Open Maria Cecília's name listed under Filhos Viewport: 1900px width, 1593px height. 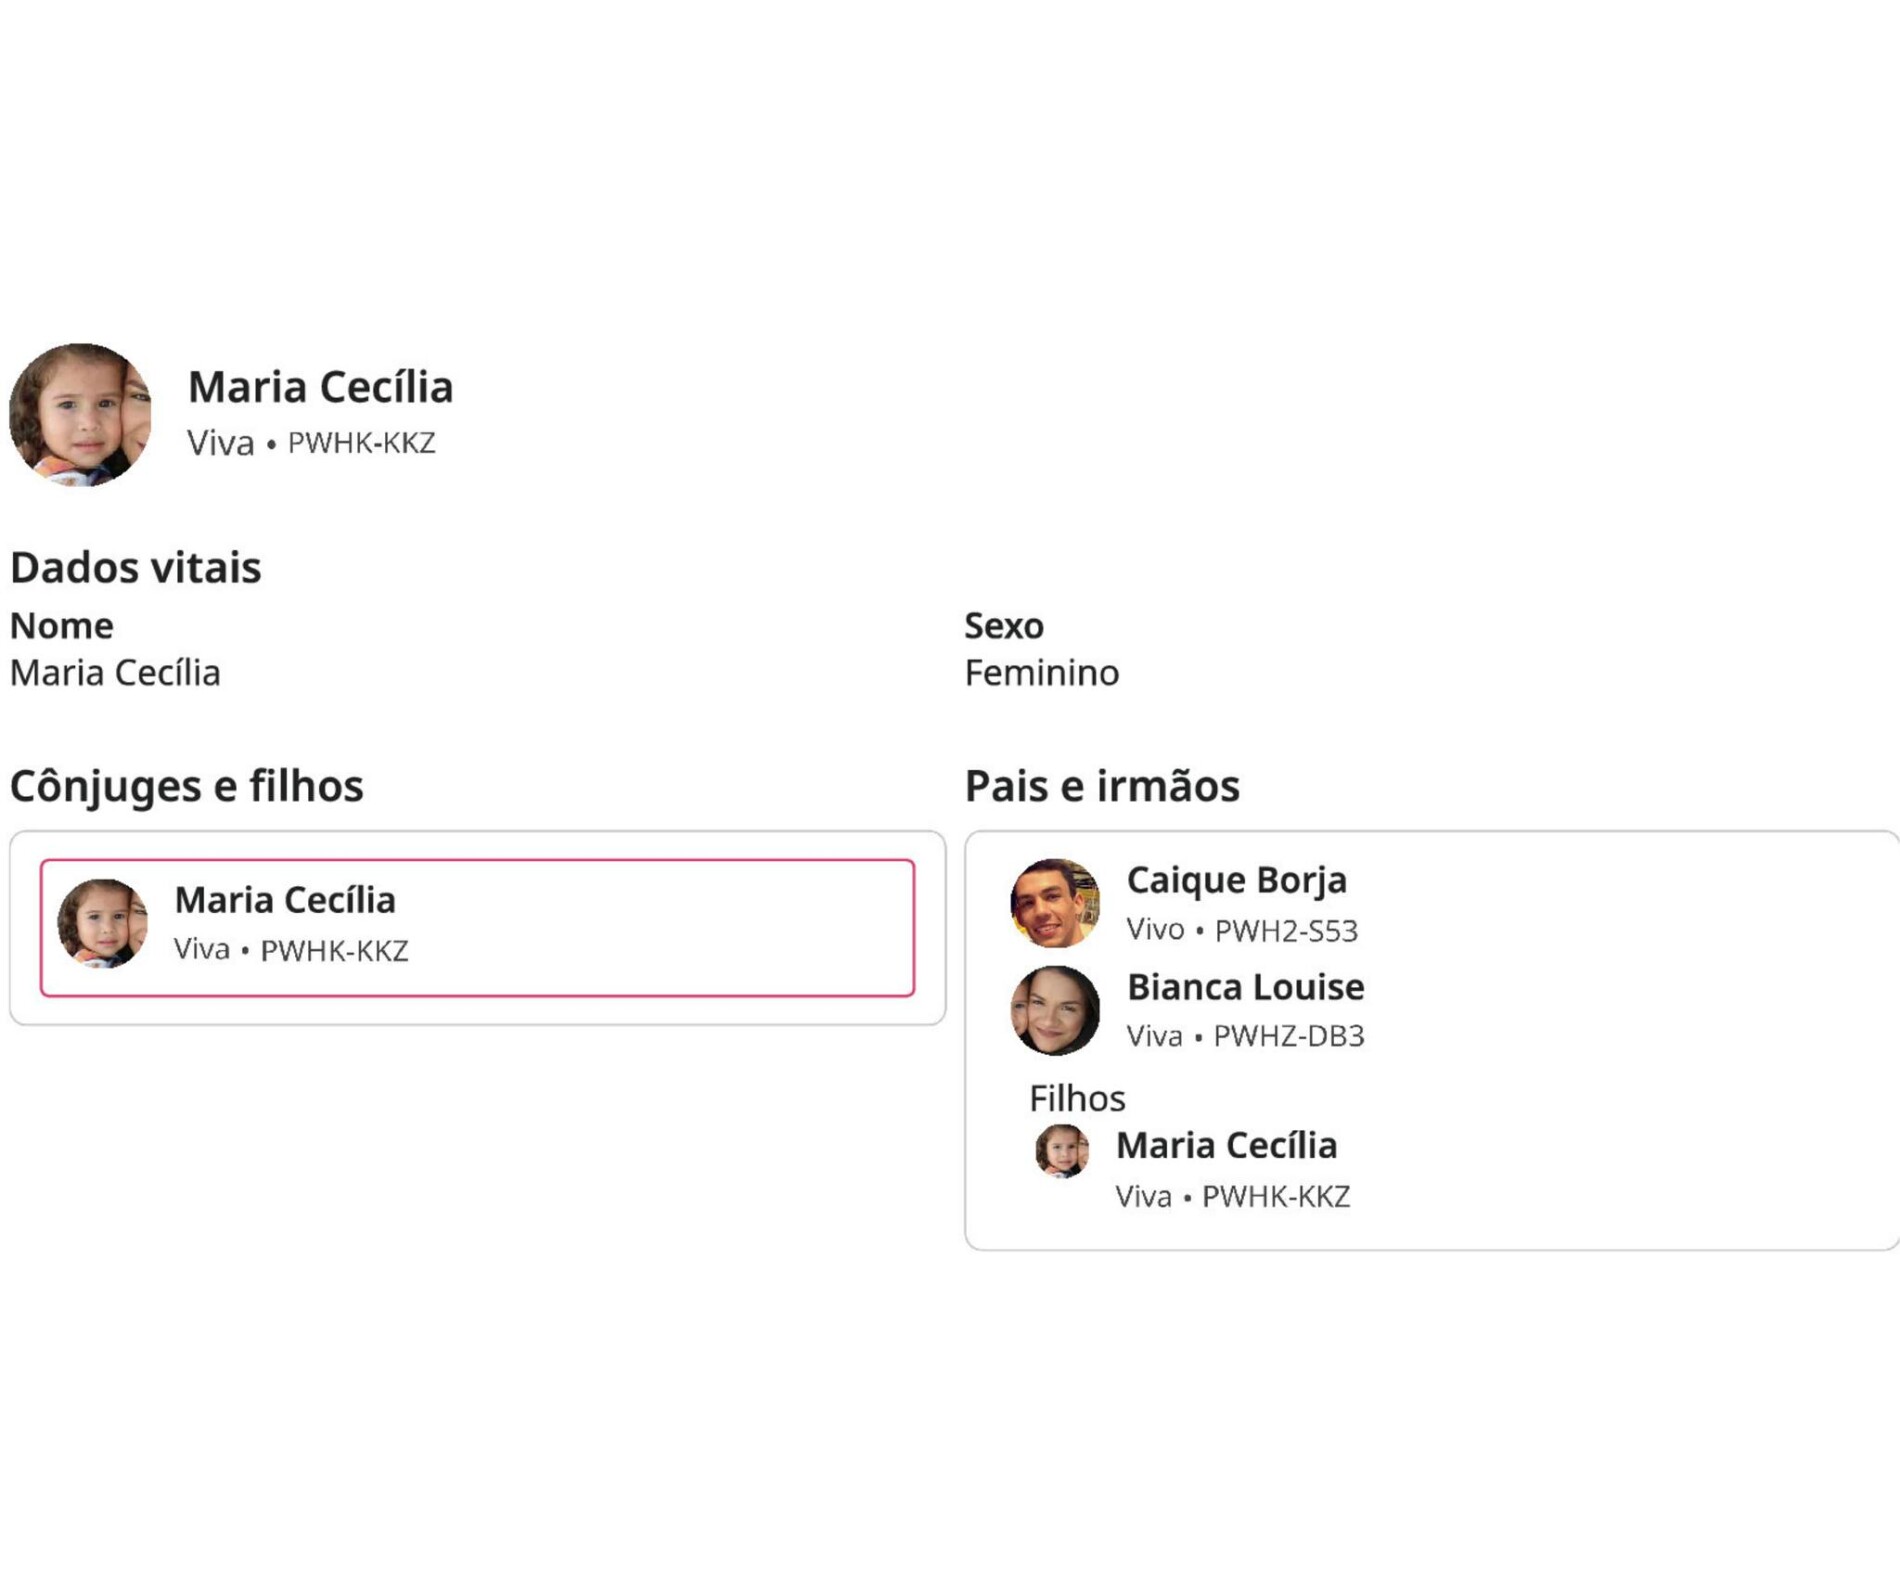(1226, 1146)
